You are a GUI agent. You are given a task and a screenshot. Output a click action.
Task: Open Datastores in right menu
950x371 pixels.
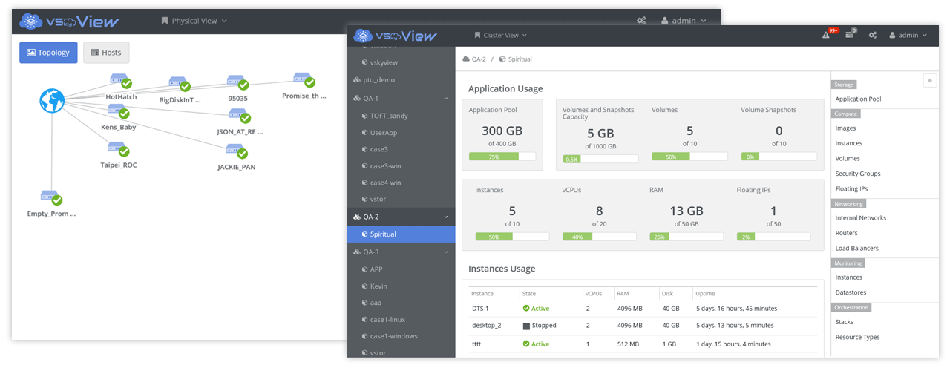pyautogui.click(x=850, y=292)
